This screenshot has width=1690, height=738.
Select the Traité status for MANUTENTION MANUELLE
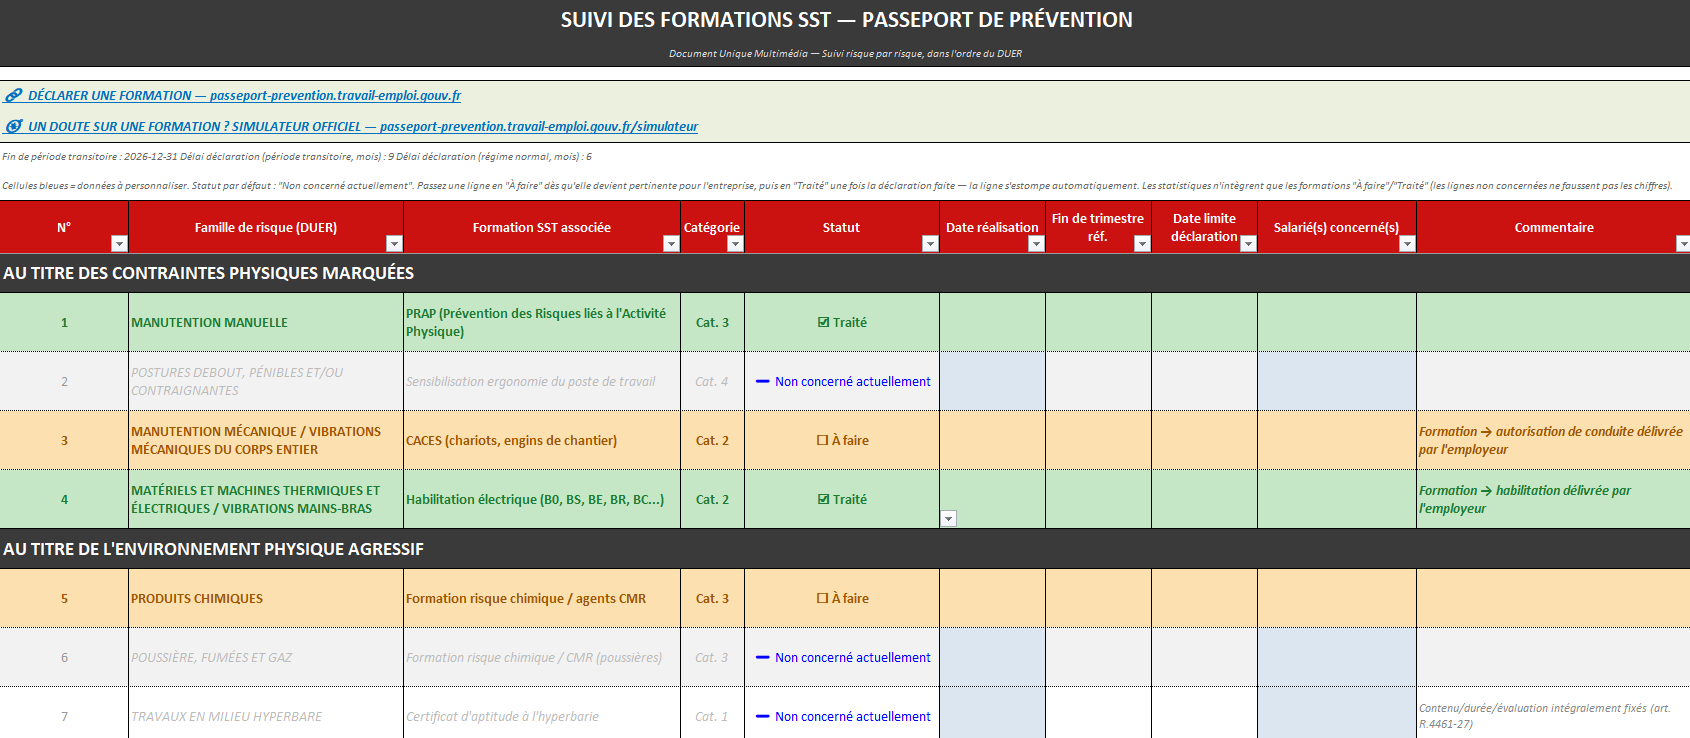pyautogui.click(x=842, y=322)
